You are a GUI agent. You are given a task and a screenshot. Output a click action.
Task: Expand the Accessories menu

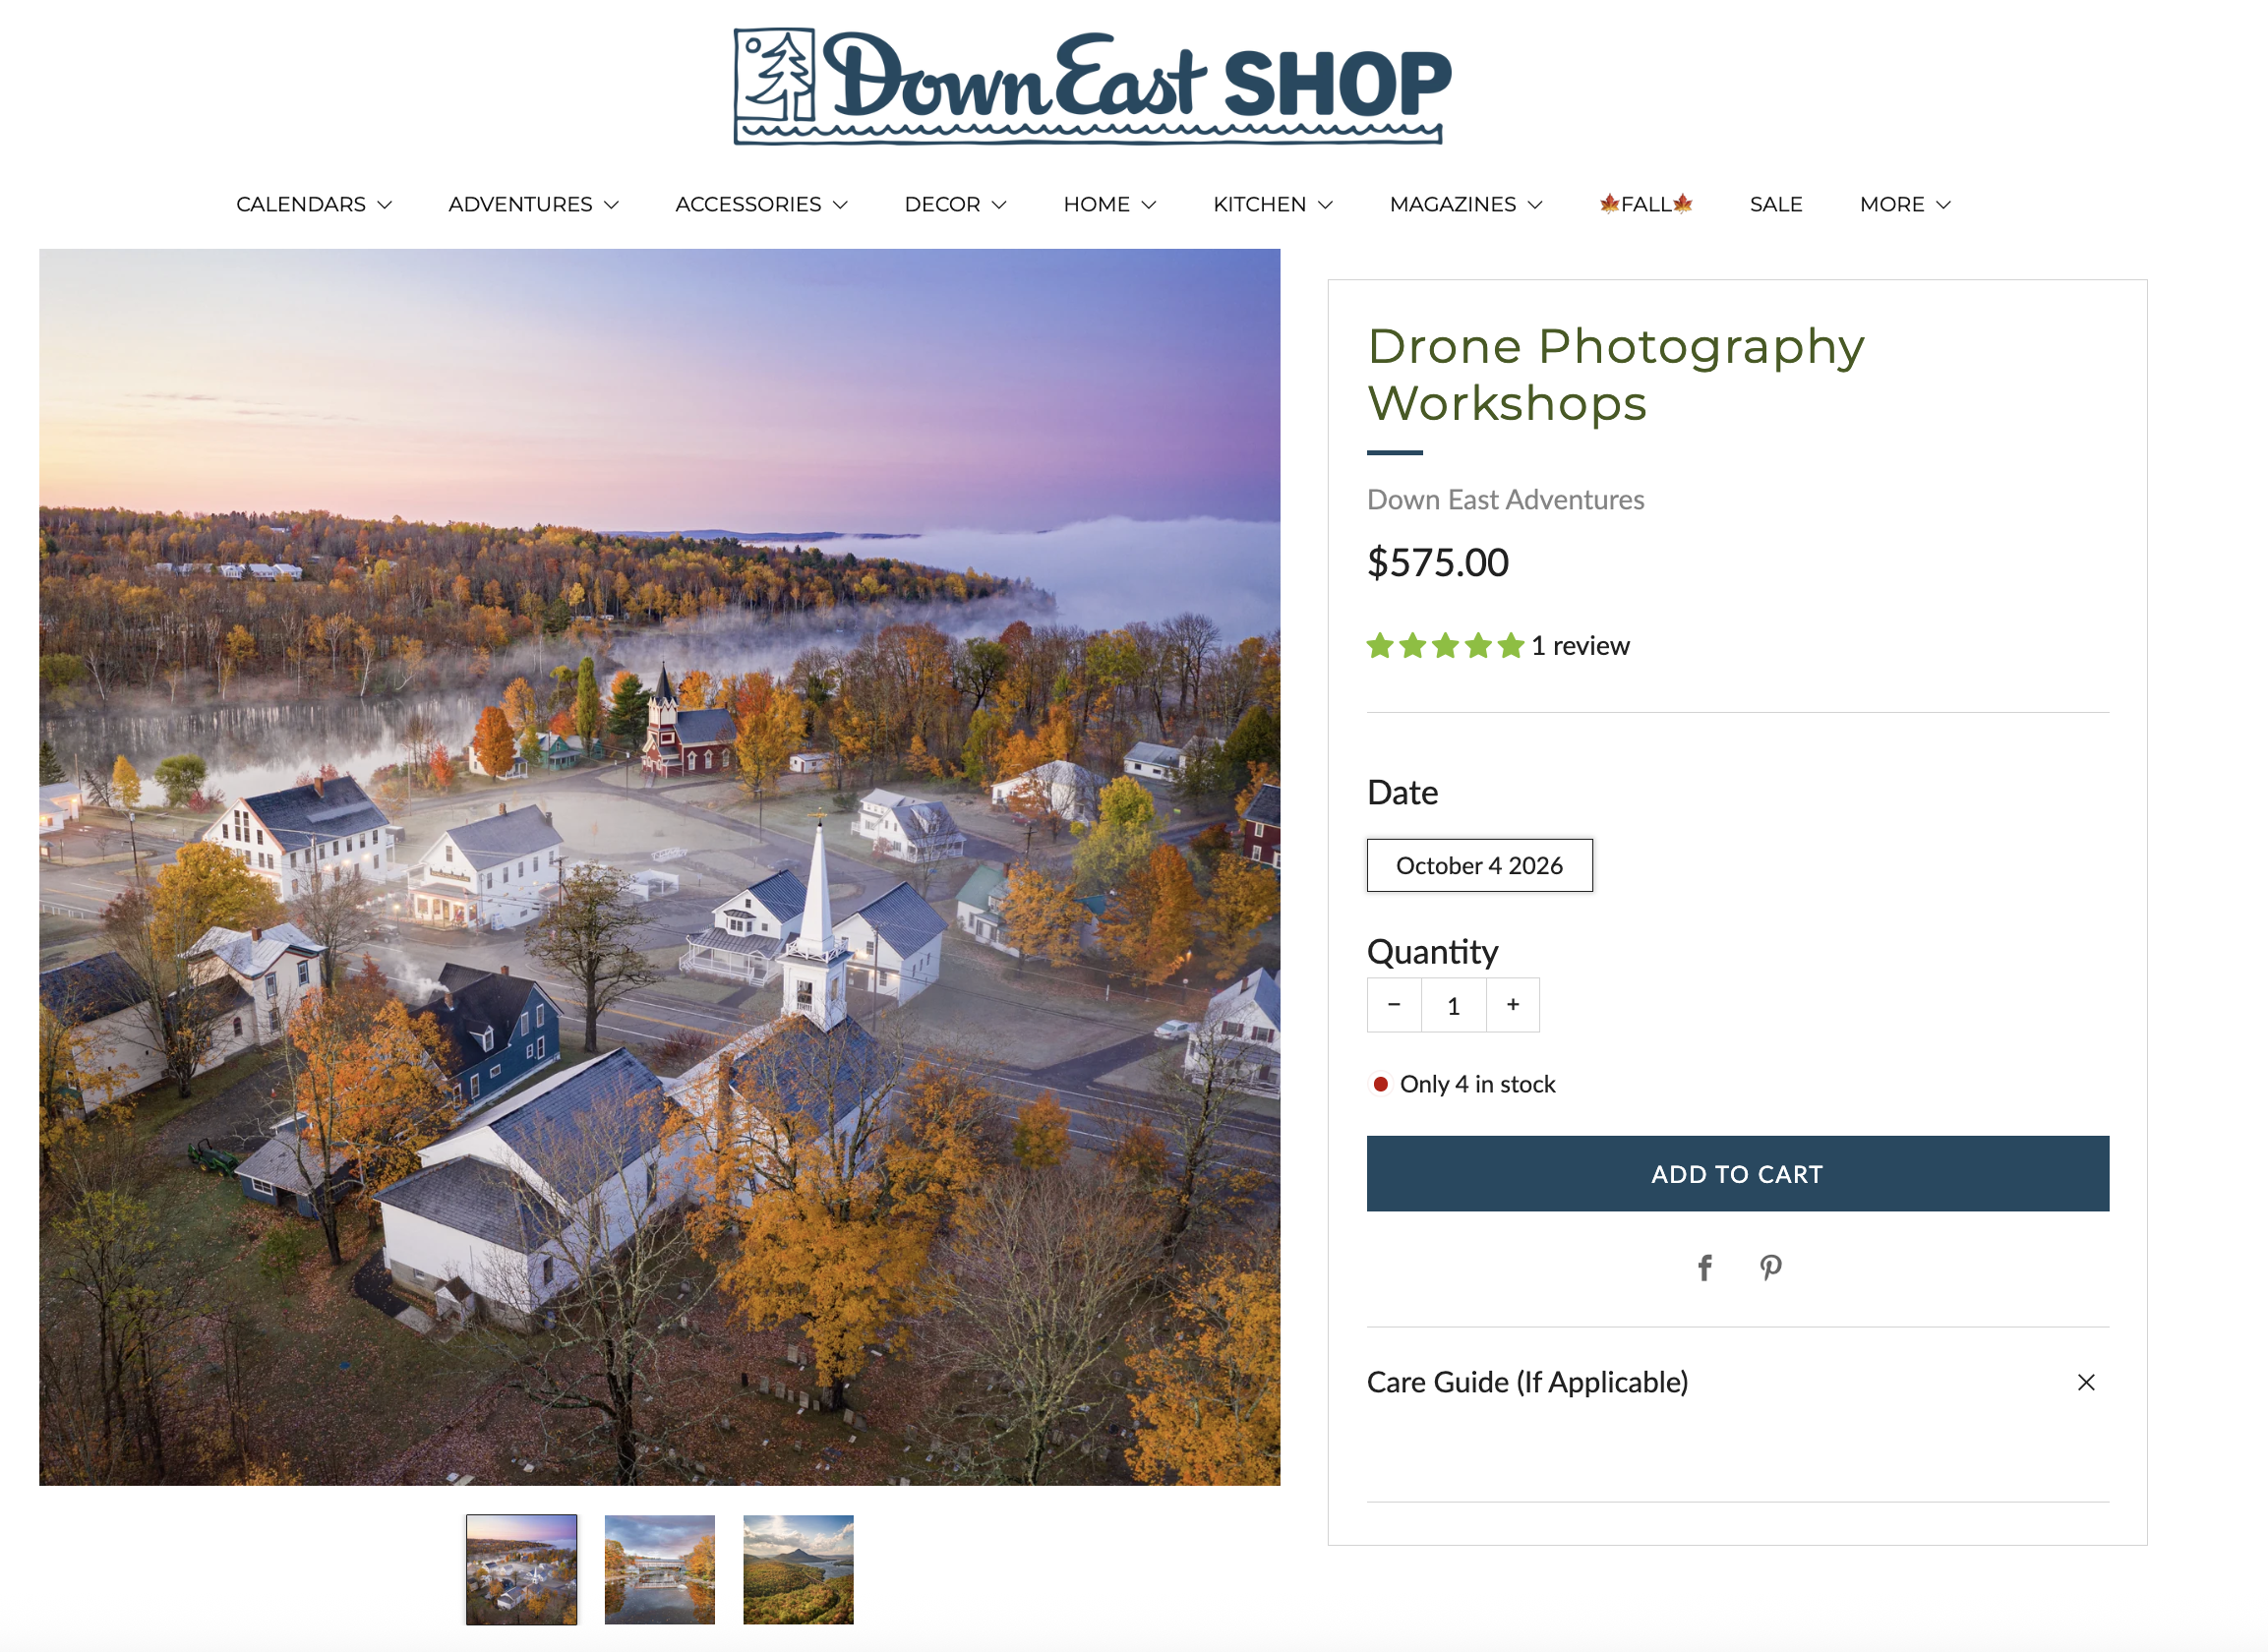tap(761, 204)
